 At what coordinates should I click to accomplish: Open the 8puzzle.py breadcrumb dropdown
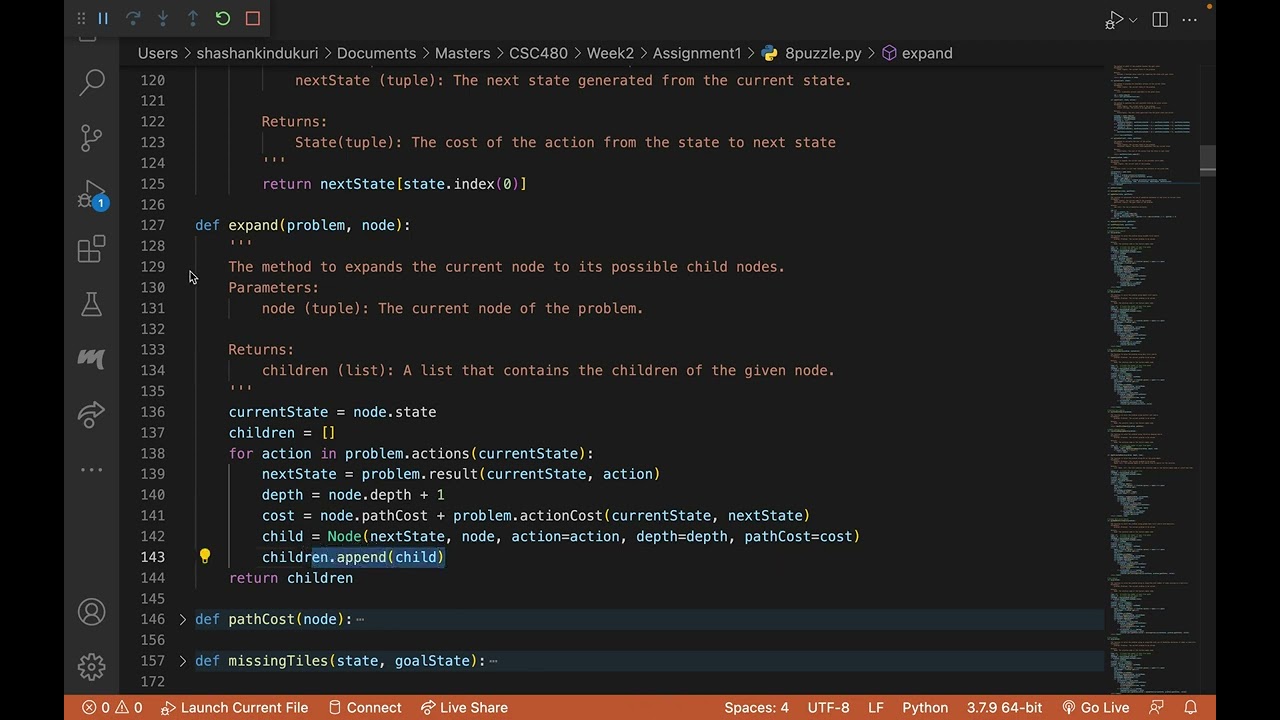pos(812,53)
